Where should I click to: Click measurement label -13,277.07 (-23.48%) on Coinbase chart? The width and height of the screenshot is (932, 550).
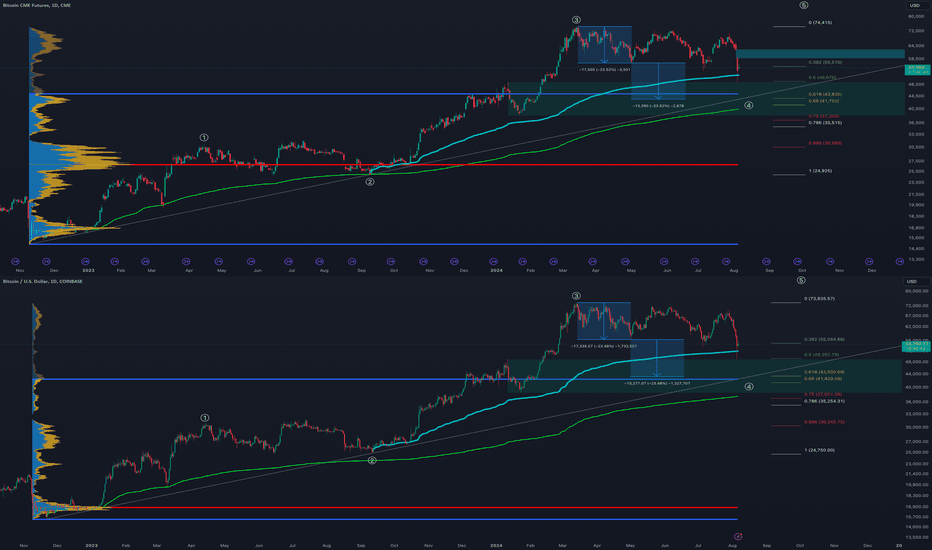(657, 383)
